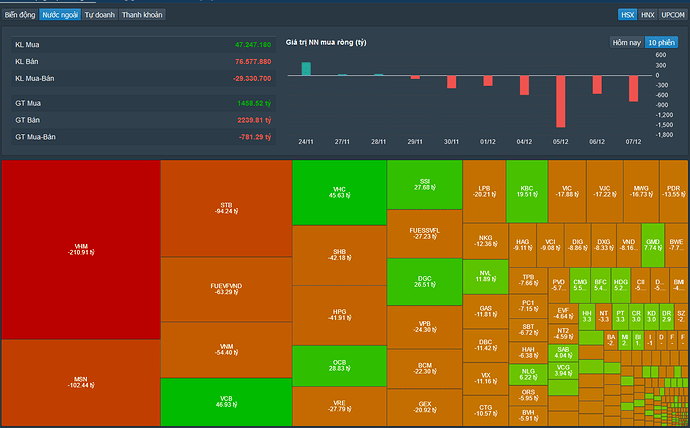This screenshot has height=428, width=690.
Task: Select the MWG heatmap tile
Action: coord(641,191)
